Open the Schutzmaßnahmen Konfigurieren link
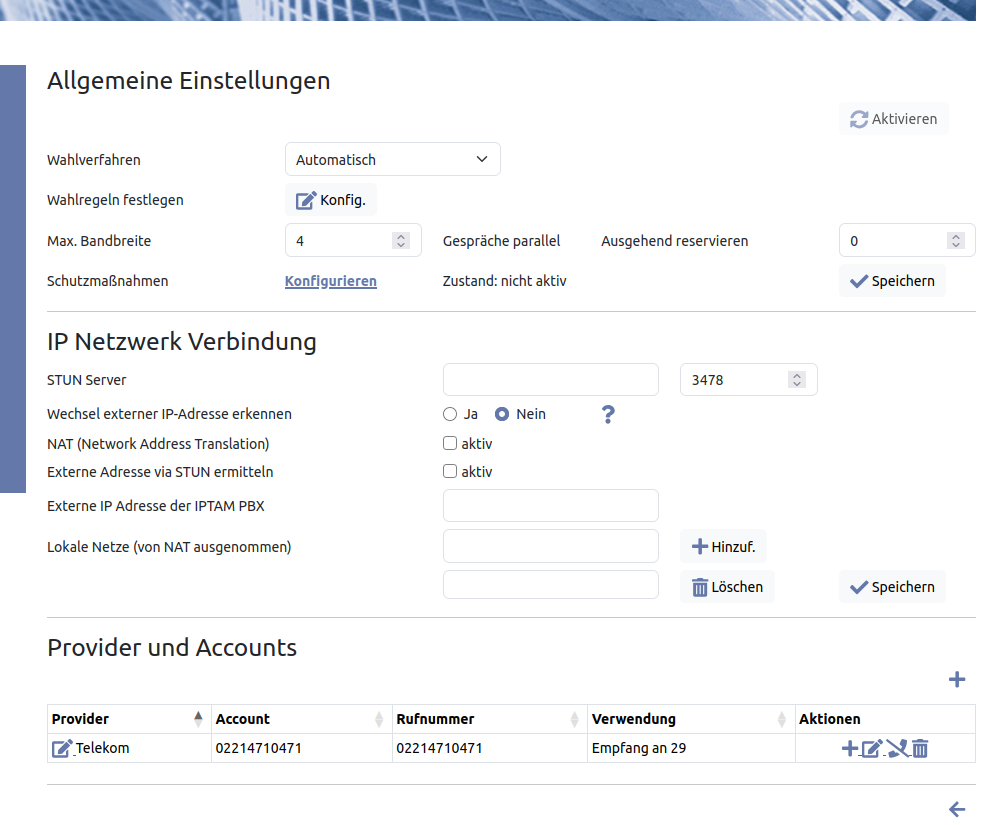 coord(330,281)
